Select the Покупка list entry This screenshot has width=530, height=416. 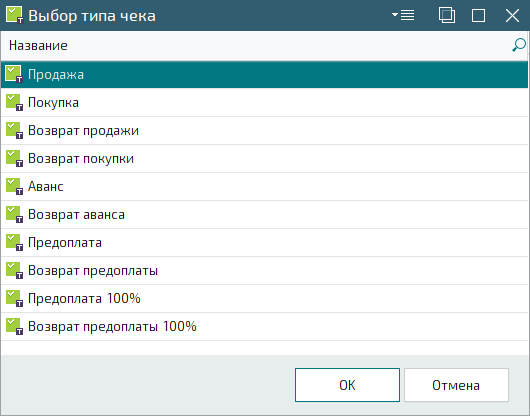tap(264, 102)
